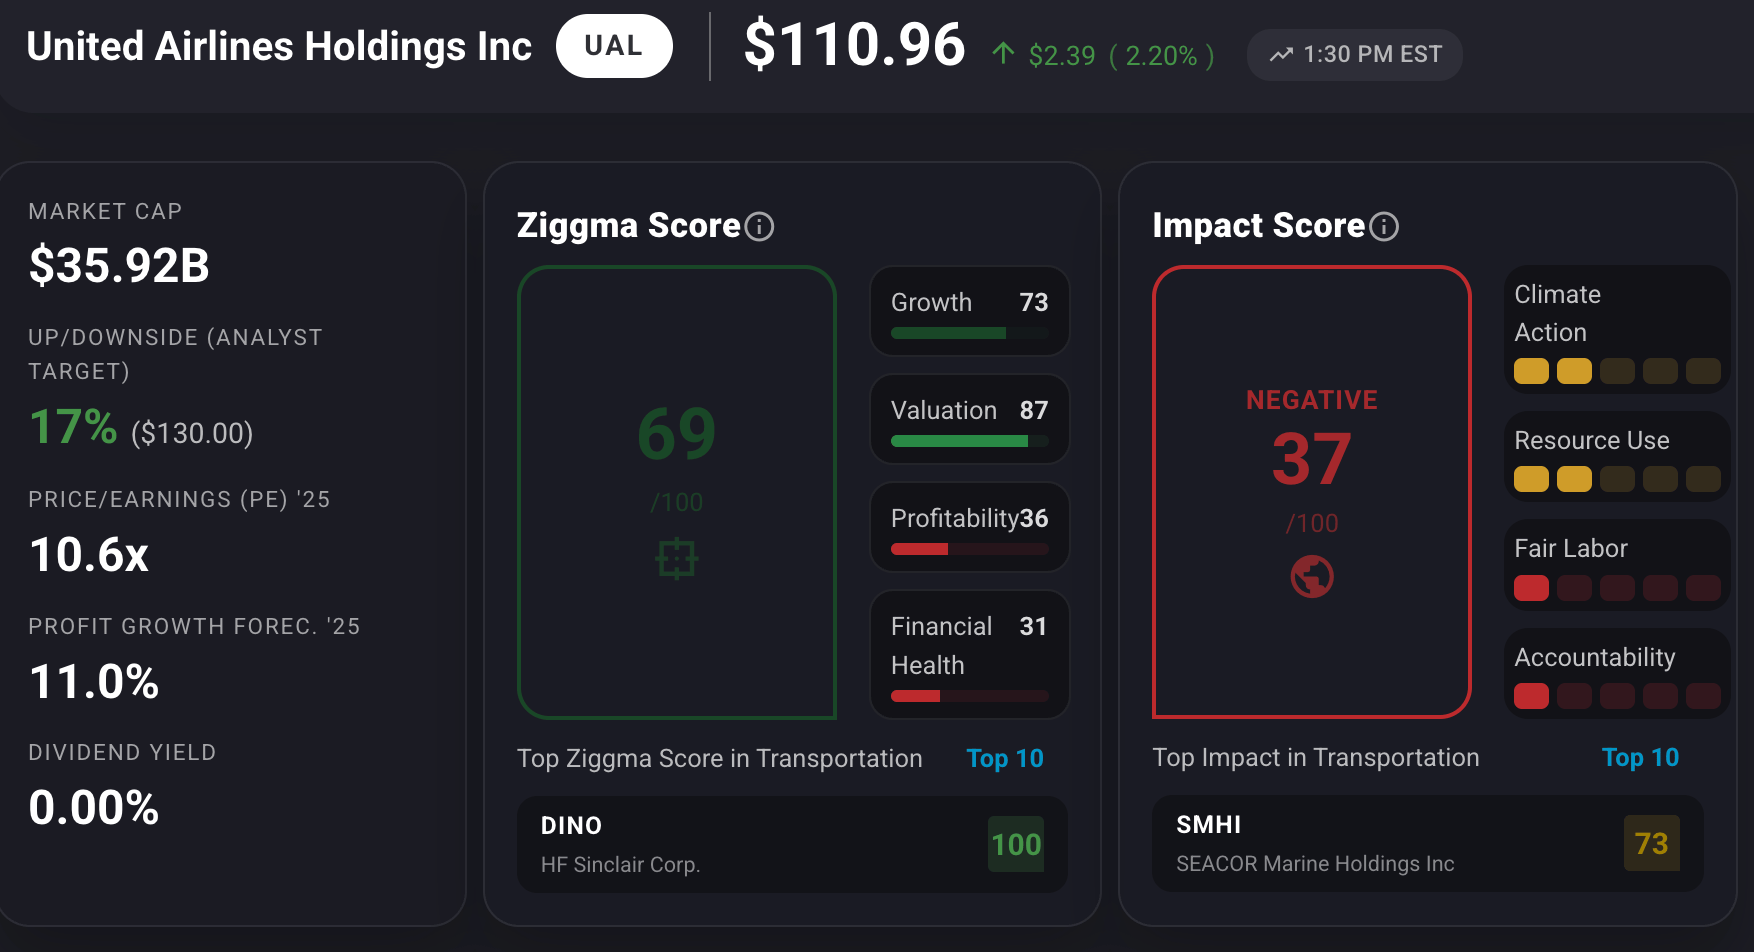
Task: Click the 11.0% profit growth value
Action: pyautogui.click(x=94, y=682)
